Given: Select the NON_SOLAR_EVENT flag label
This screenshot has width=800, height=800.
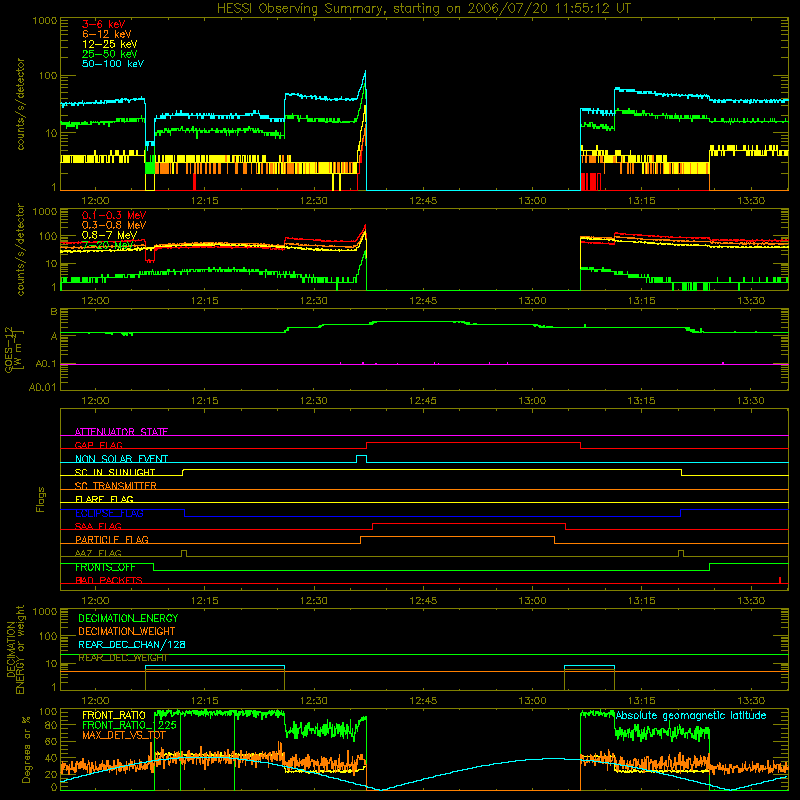Looking at the screenshot, I should pyautogui.click(x=121, y=459).
